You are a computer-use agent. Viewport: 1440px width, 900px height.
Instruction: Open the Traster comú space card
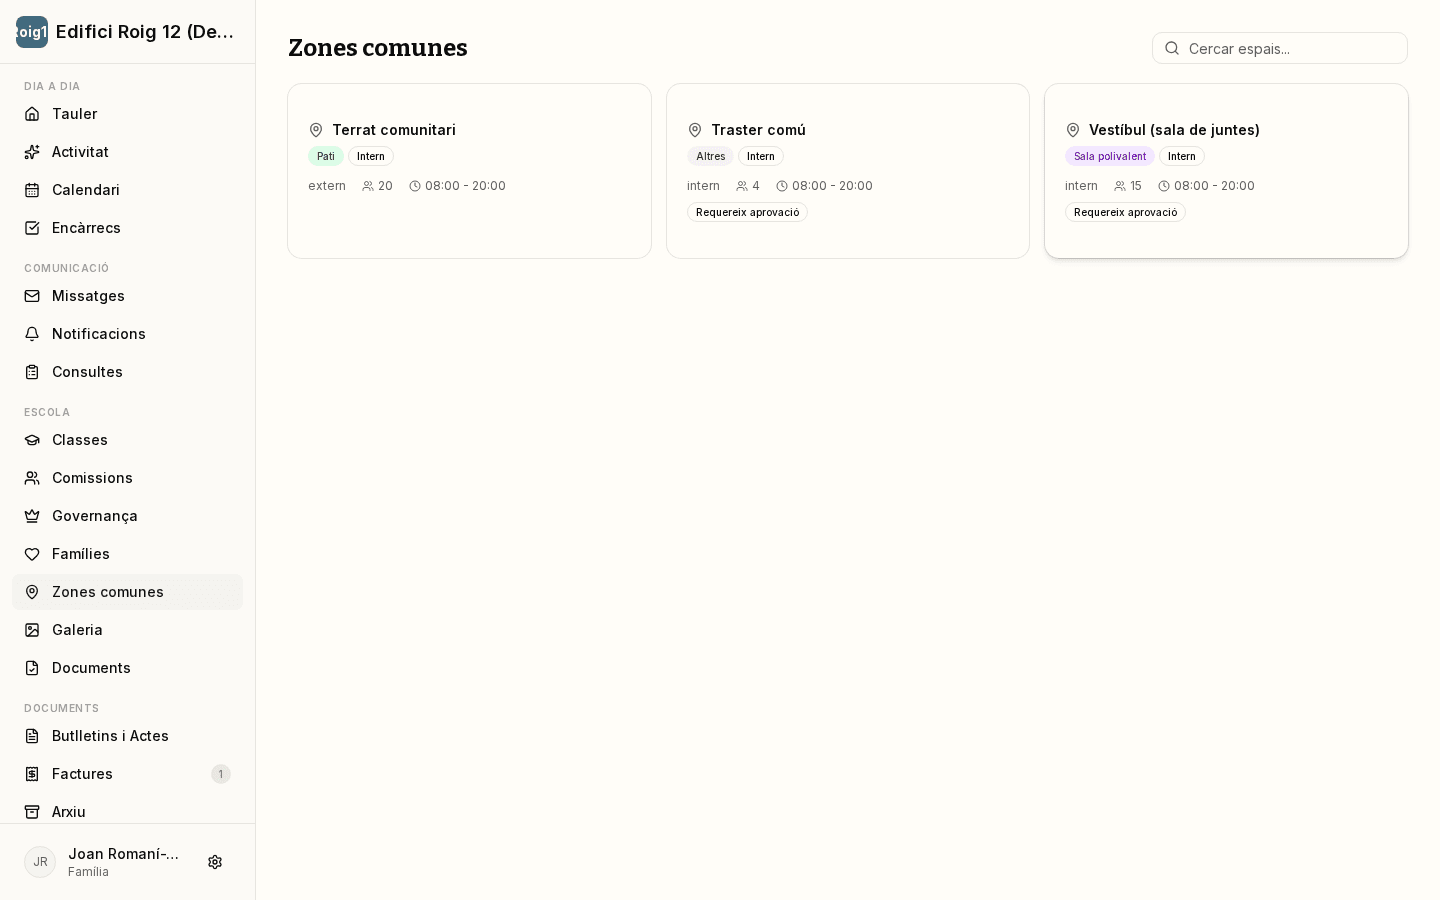(848, 171)
